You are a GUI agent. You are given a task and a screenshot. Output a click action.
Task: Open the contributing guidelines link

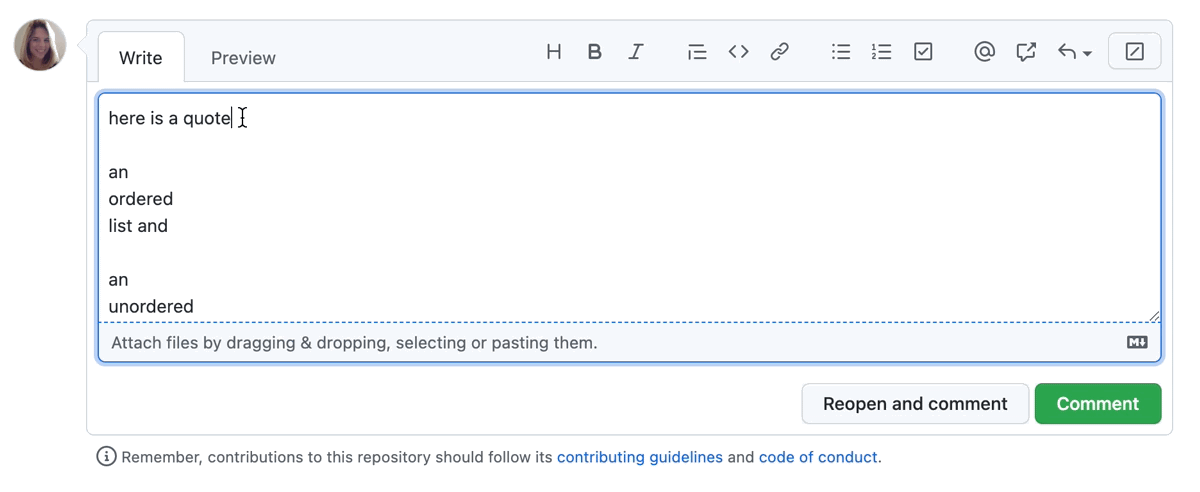[640, 457]
